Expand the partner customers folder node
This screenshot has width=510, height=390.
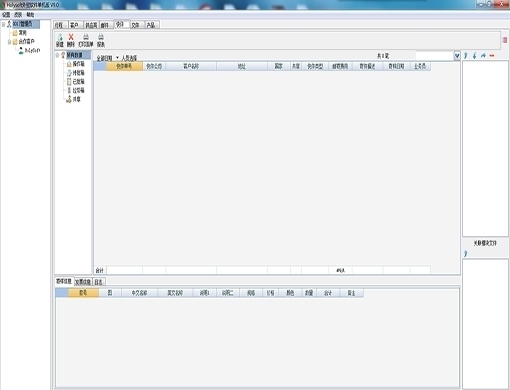pyautogui.click(x=9, y=42)
